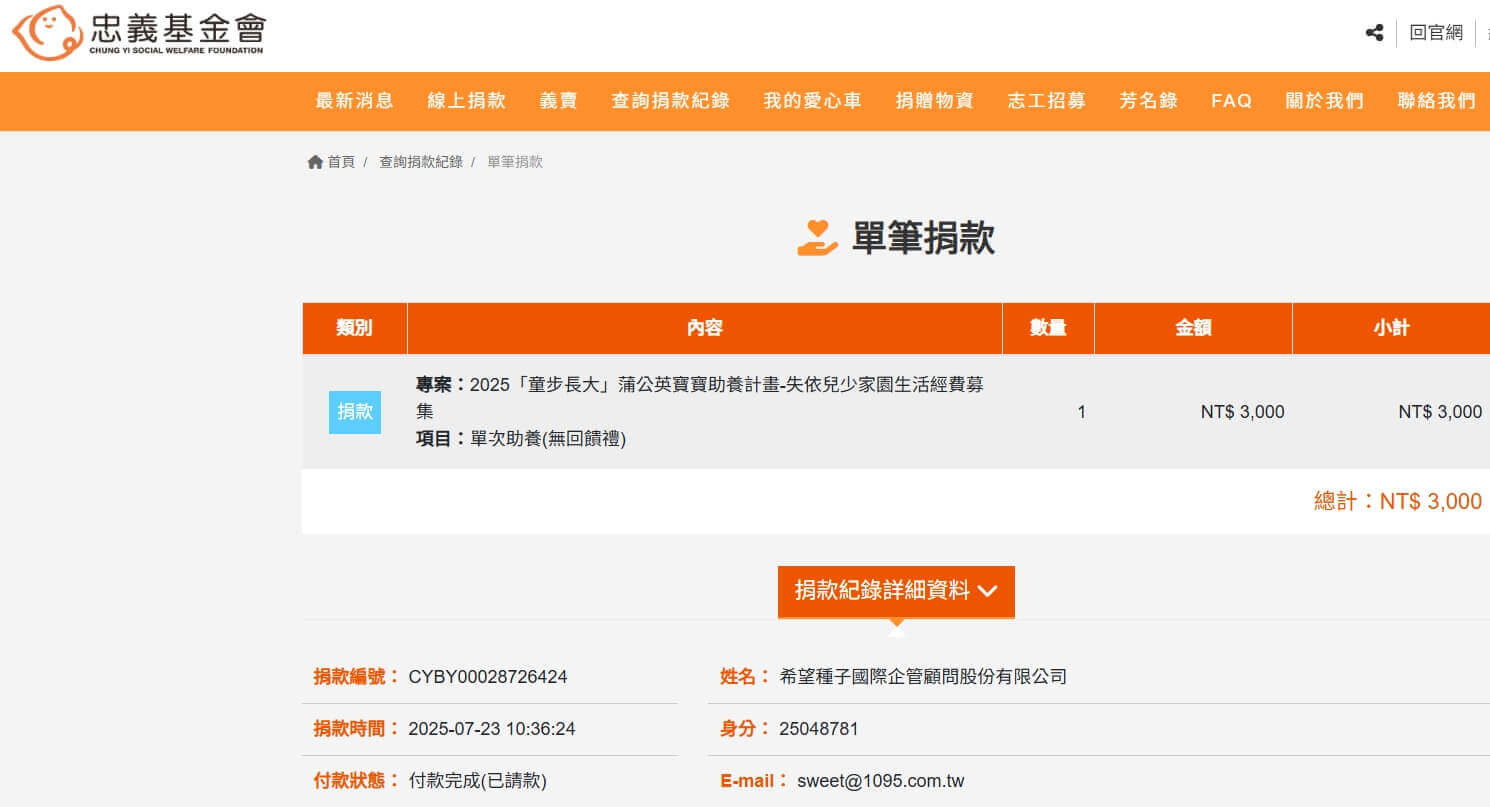Click 回官網 link in header
The image size is (1490, 807).
click(1436, 33)
